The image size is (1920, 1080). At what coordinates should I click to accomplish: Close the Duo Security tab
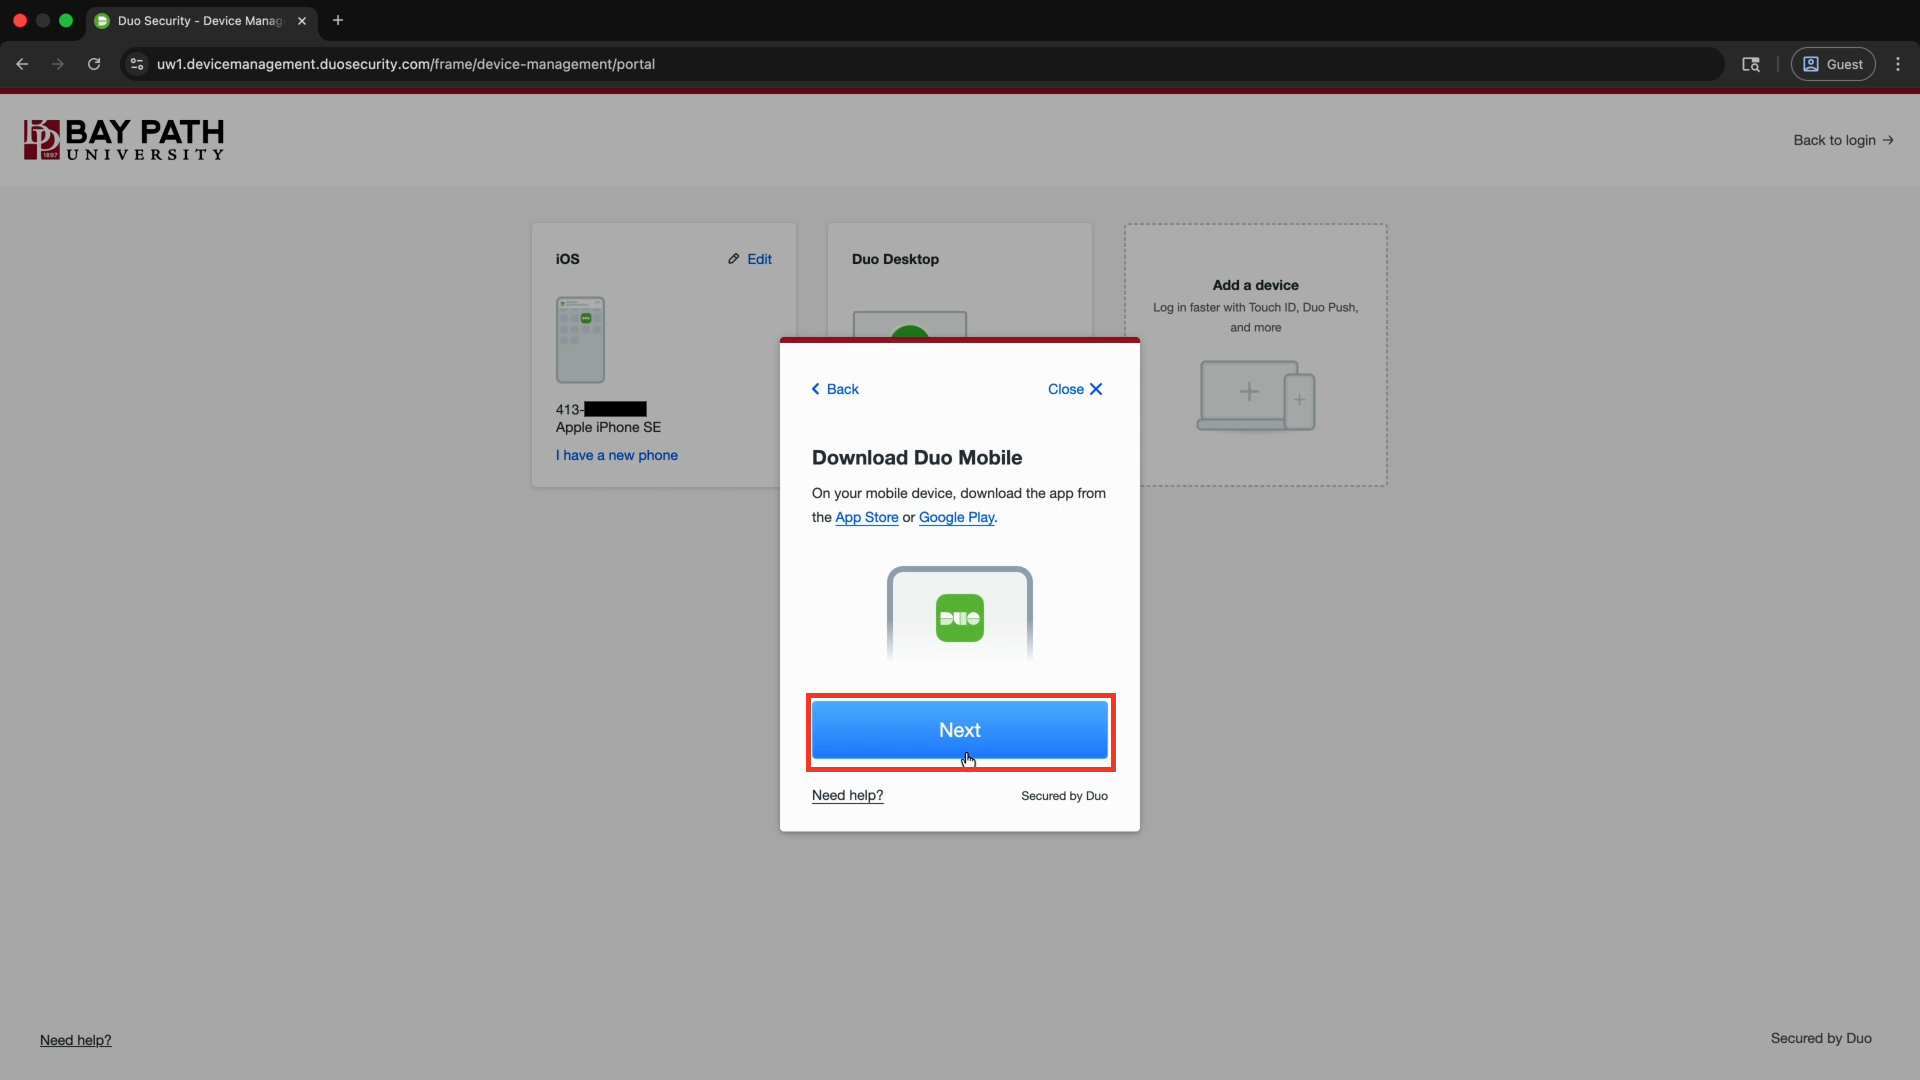[x=302, y=20]
